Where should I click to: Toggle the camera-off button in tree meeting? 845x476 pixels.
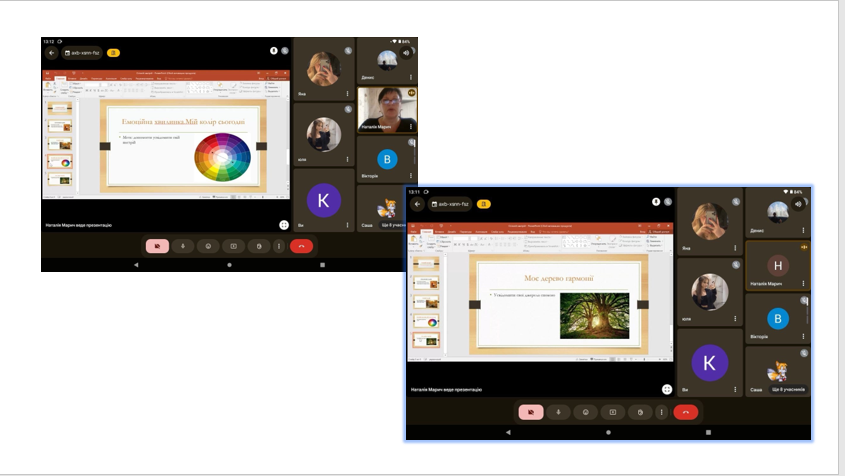pyautogui.click(x=530, y=411)
